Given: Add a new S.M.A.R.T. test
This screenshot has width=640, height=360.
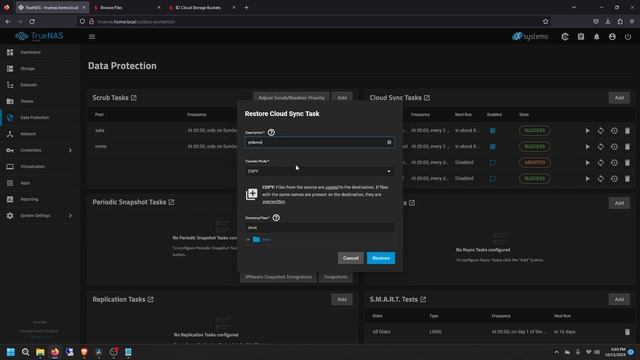Looking at the screenshot, I should point(619,299).
